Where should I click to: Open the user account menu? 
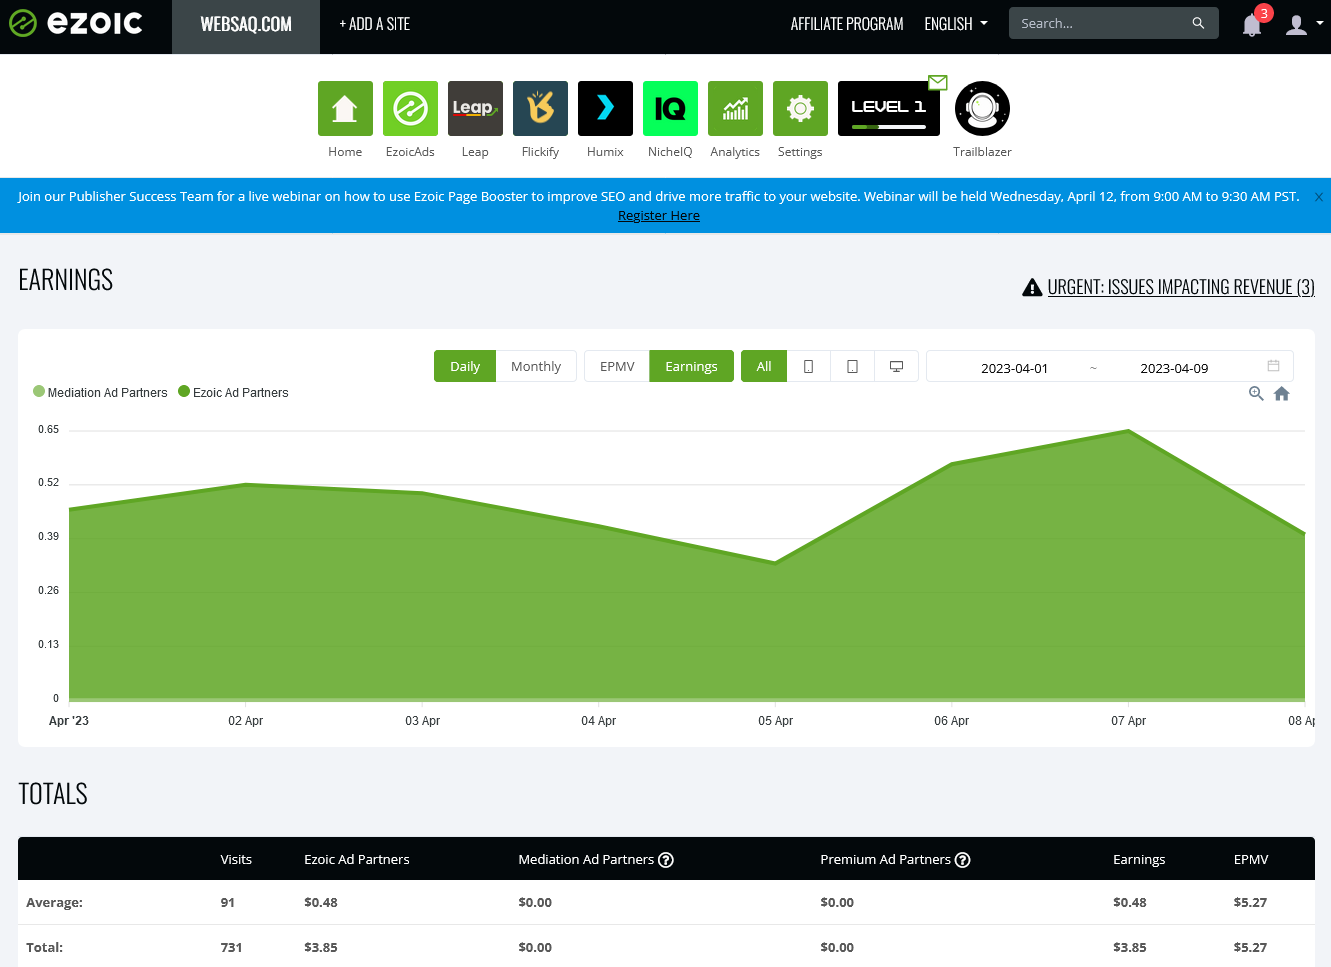pyautogui.click(x=1303, y=24)
